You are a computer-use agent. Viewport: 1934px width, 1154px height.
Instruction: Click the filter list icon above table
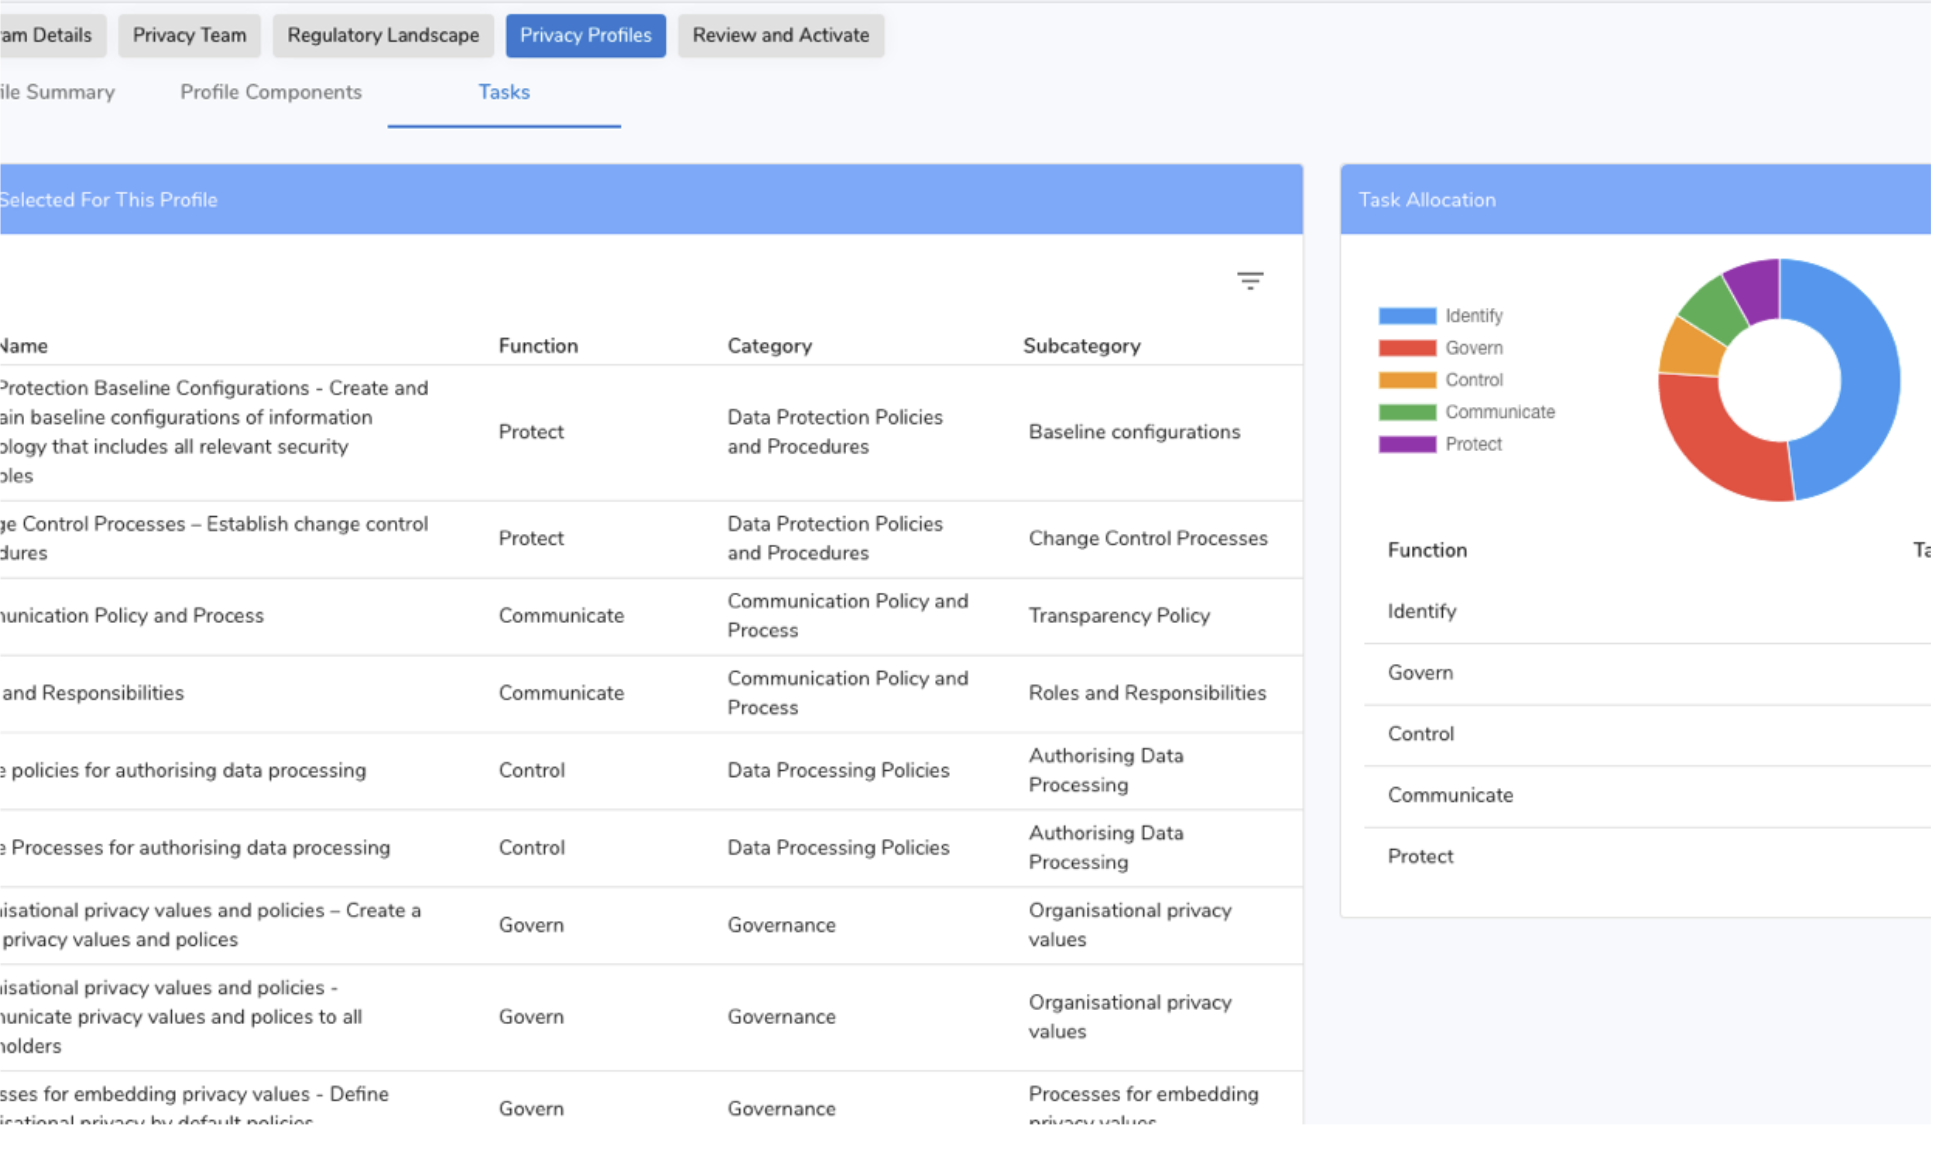pyautogui.click(x=1249, y=280)
